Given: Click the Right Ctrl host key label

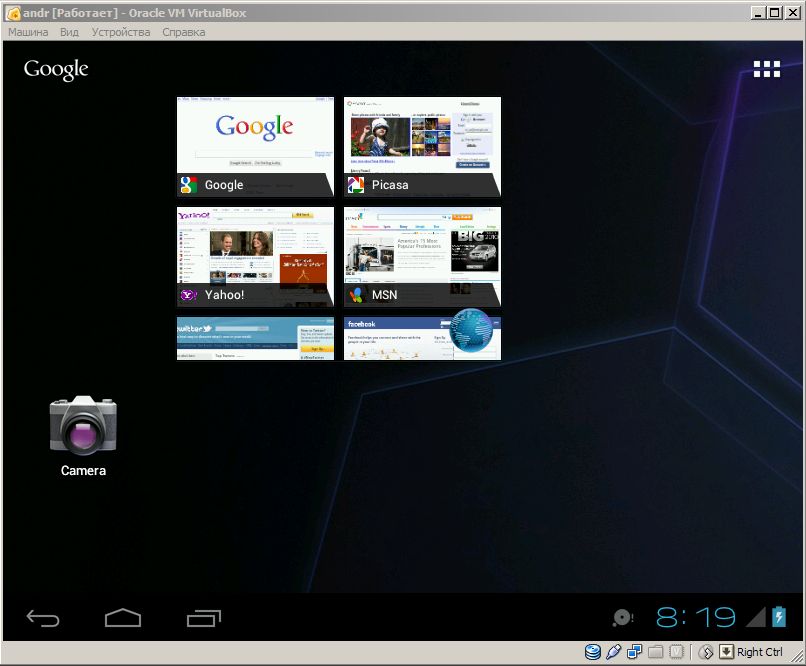Looking at the screenshot, I should tap(760, 652).
